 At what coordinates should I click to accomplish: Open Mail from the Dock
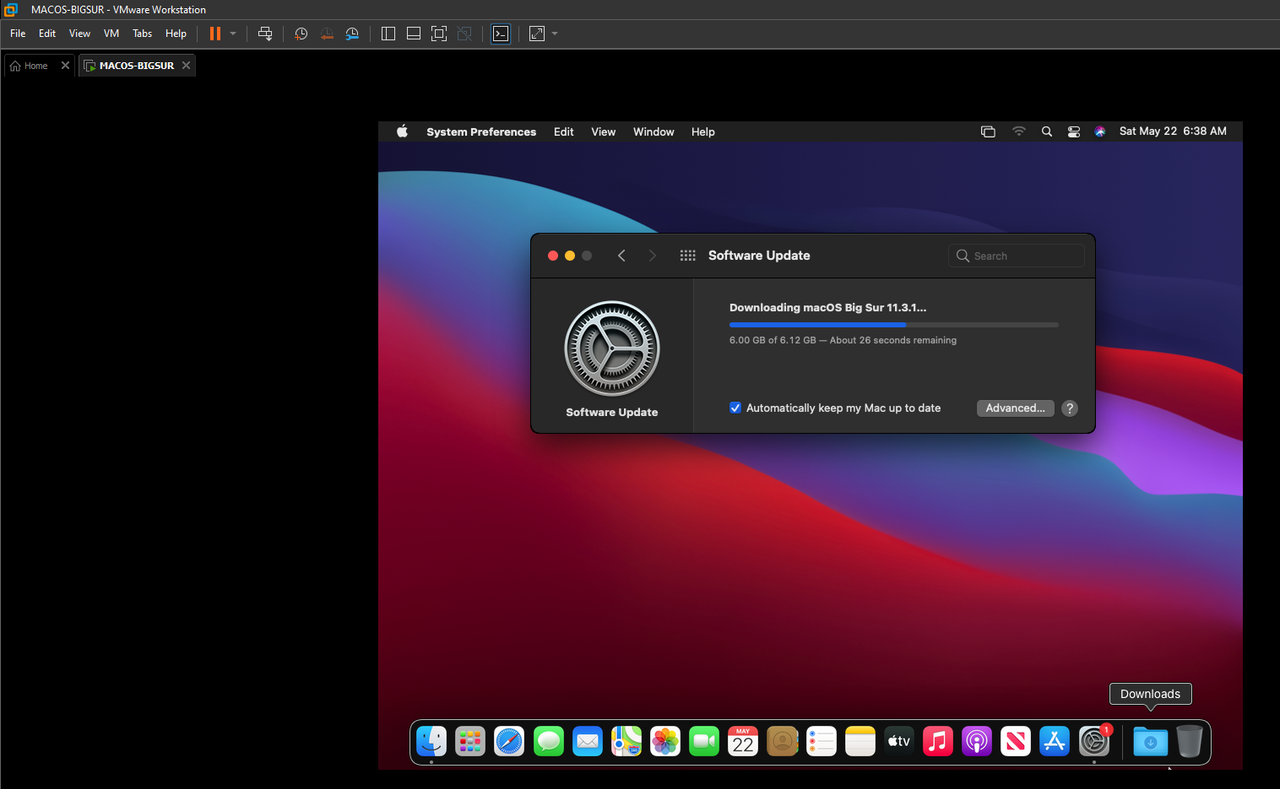[587, 741]
